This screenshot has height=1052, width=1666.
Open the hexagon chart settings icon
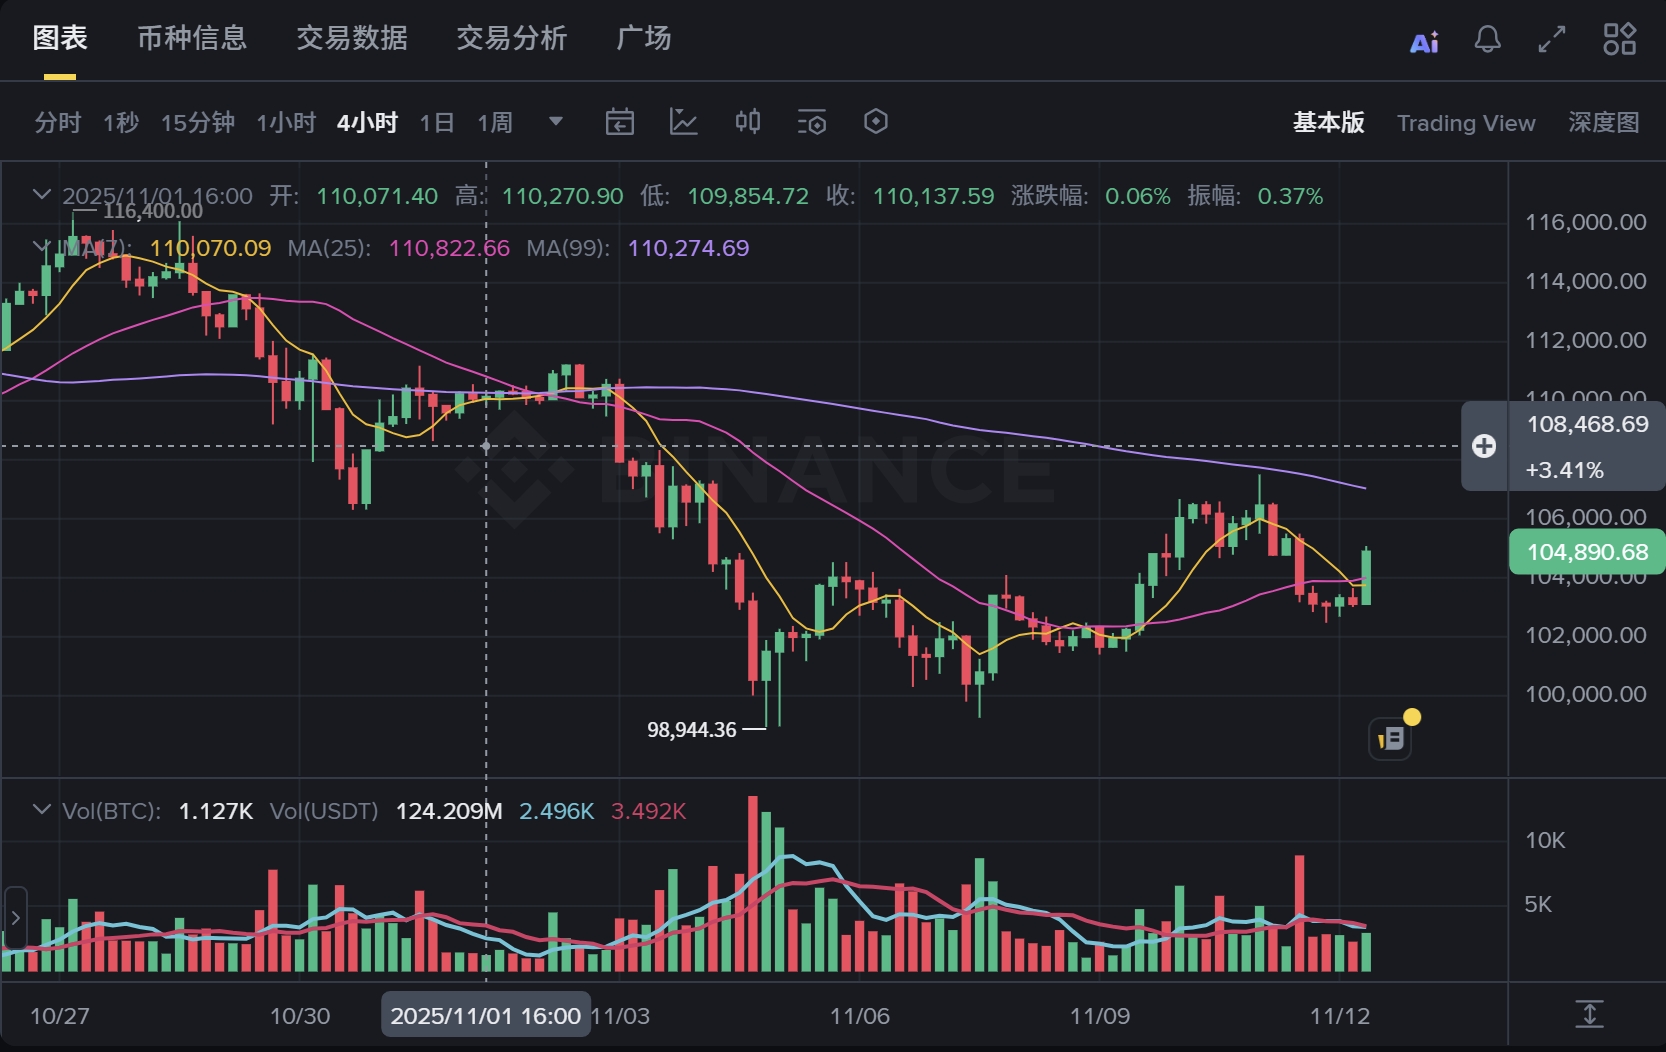[876, 122]
